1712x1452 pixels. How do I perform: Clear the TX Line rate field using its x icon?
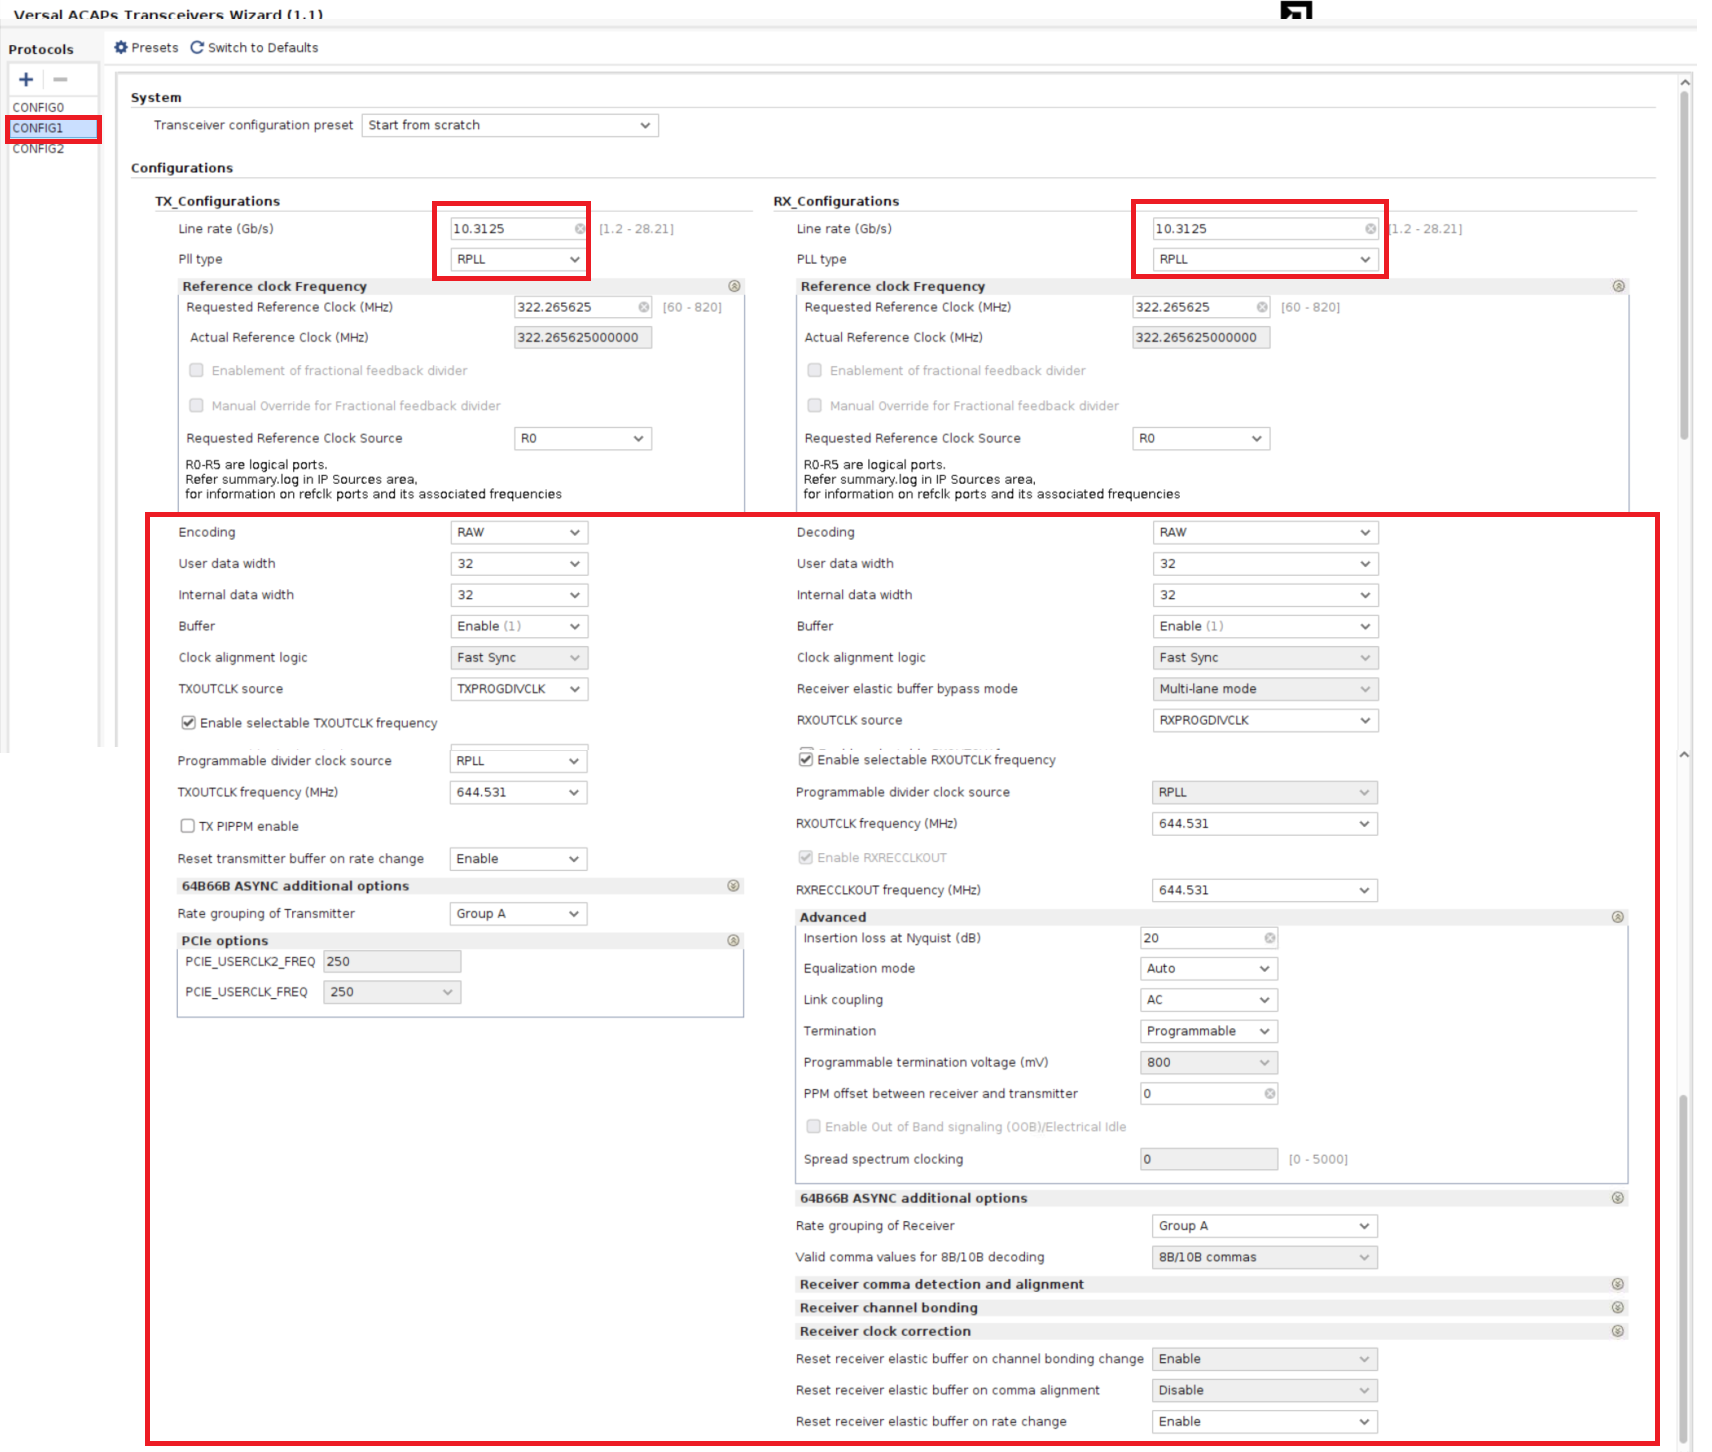click(580, 228)
